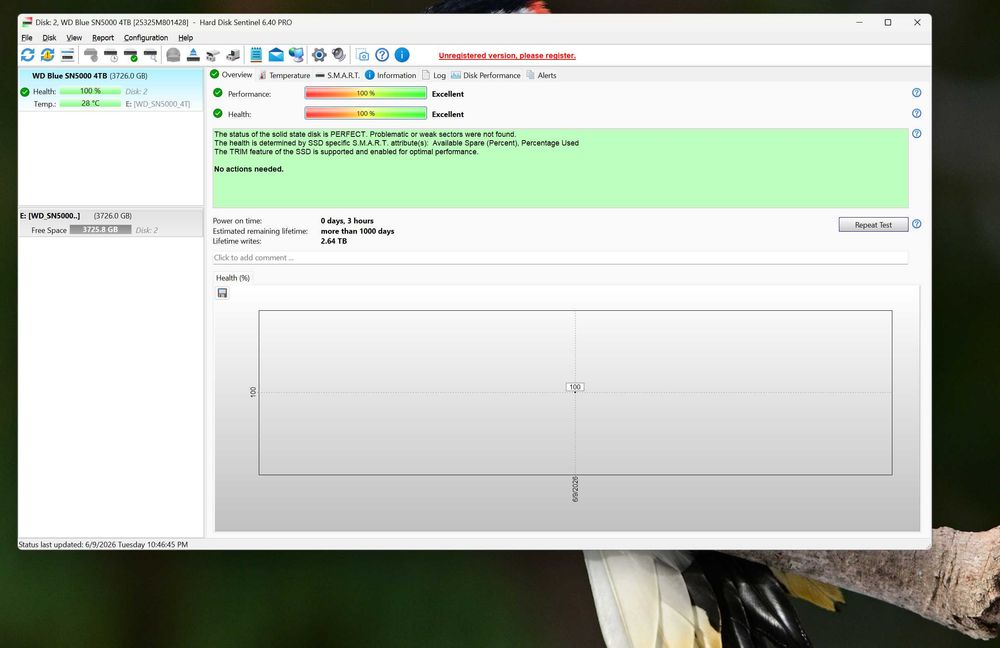Click the No actions needed. text
This screenshot has height=648, width=1000.
pyautogui.click(x=249, y=169)
